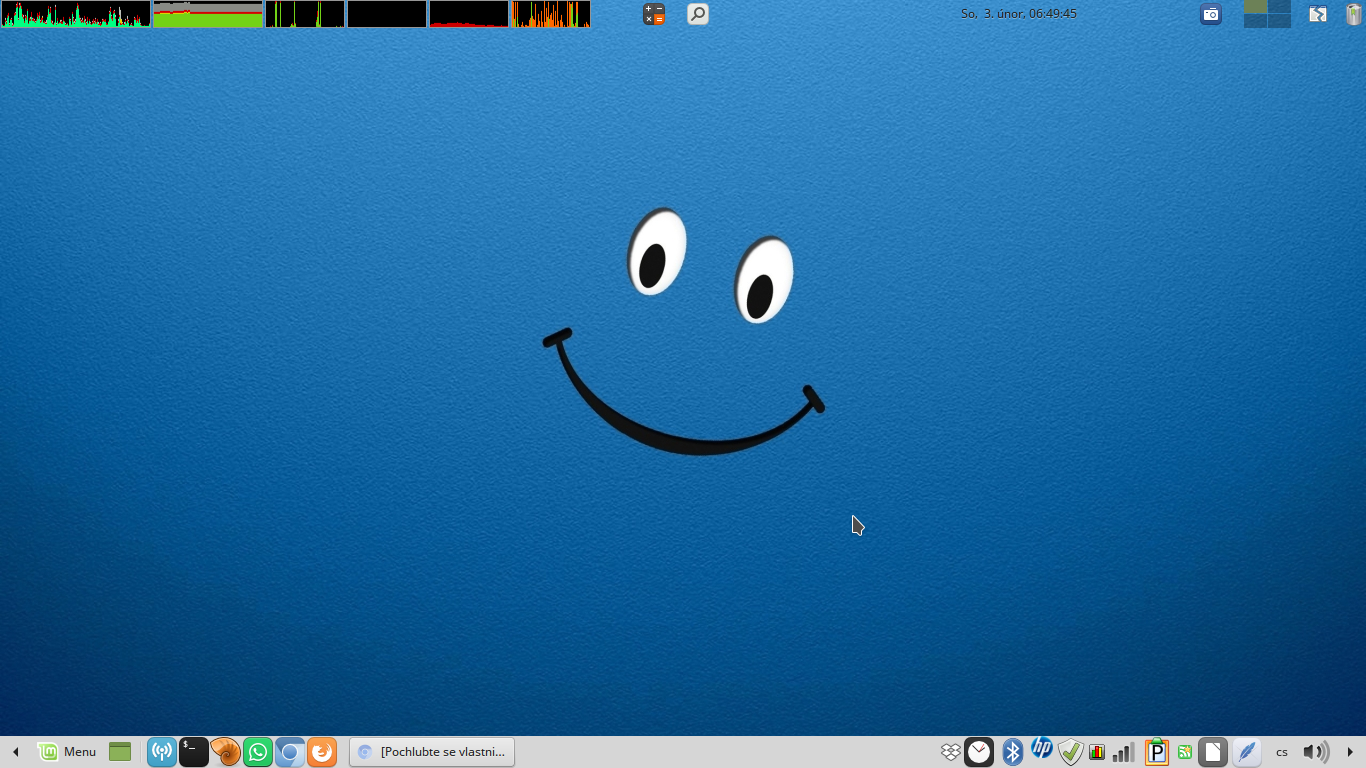This screenshot has height=768, width=1366.
Task: Open the calculator from the top panel
Action: [654, 14]
